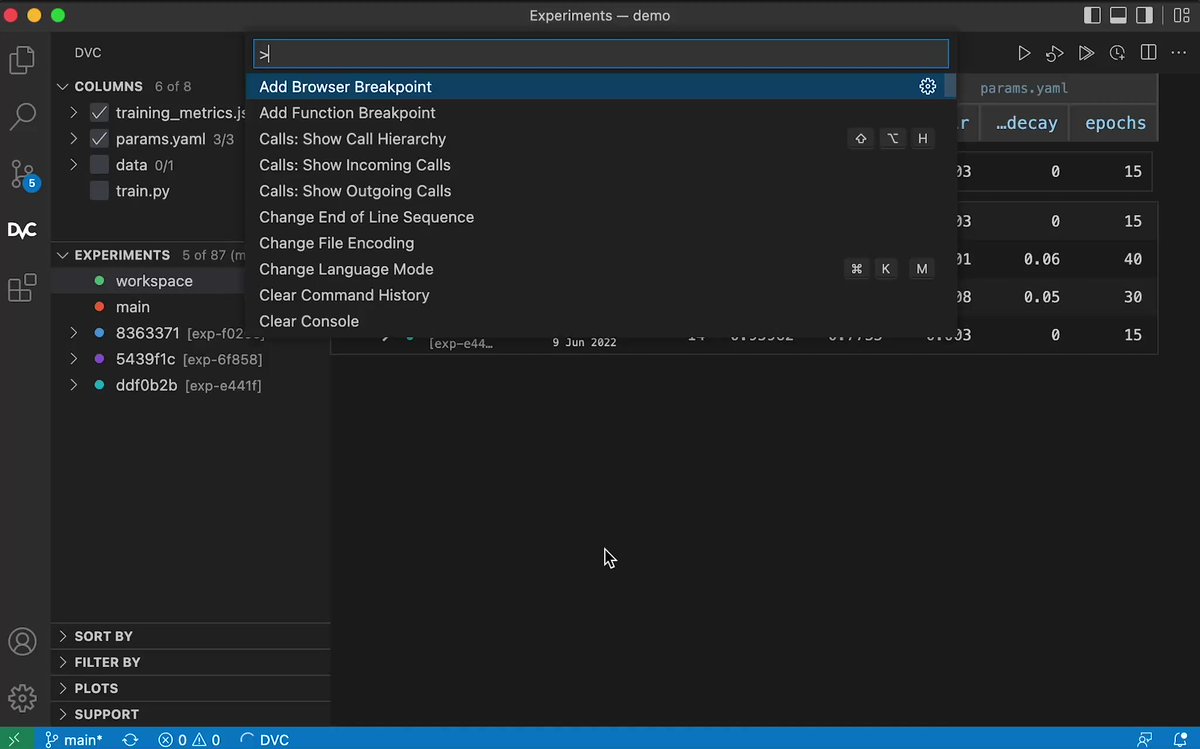The image size is (1200, 749).
Task: Open Source Control view with badge 5
Action: coord(22,174)
